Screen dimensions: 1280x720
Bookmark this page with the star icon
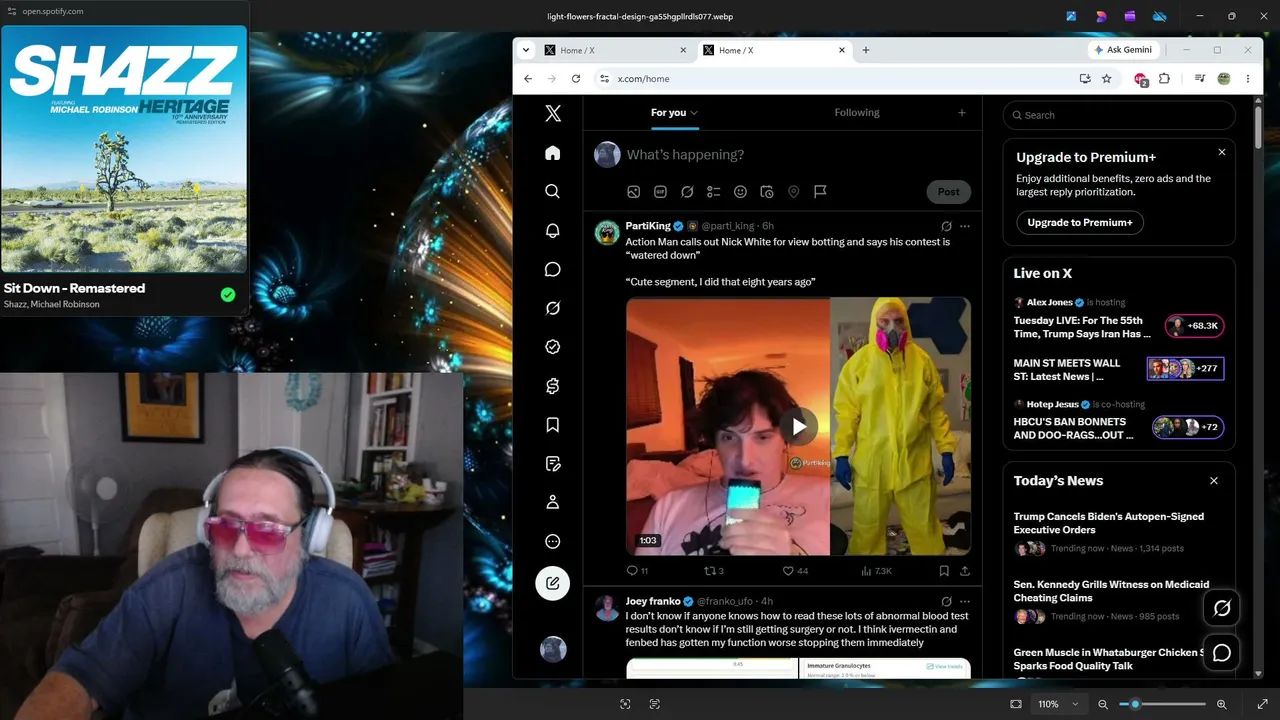(x=1107, y=79)
